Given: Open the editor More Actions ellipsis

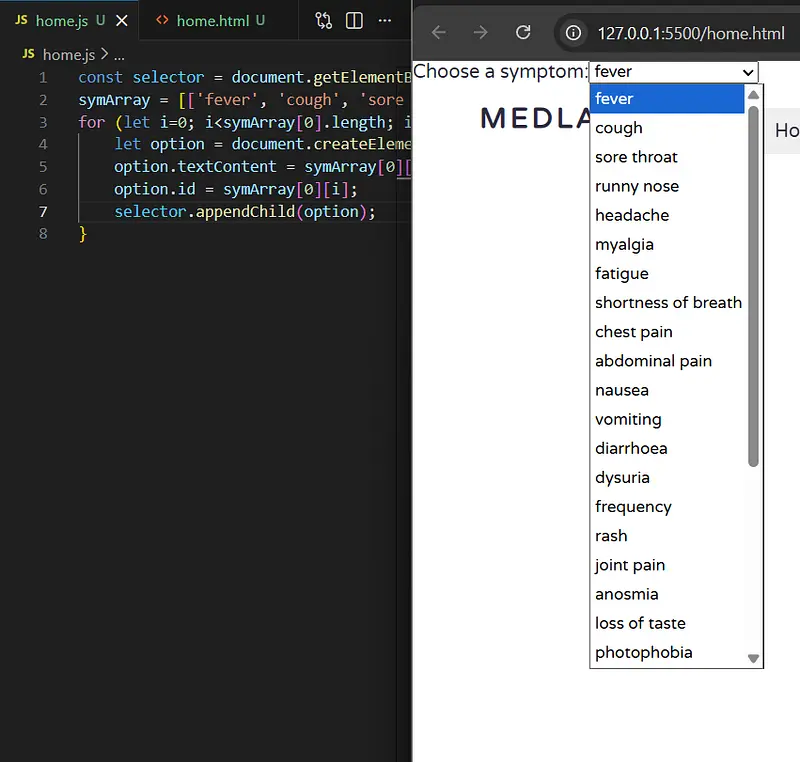Looking at the screenshot, I should tap(385, 21).
